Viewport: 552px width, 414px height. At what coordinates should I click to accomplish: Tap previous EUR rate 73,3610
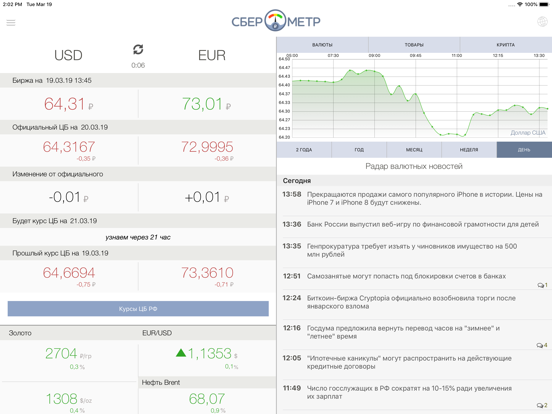click(x=207, y=273)
